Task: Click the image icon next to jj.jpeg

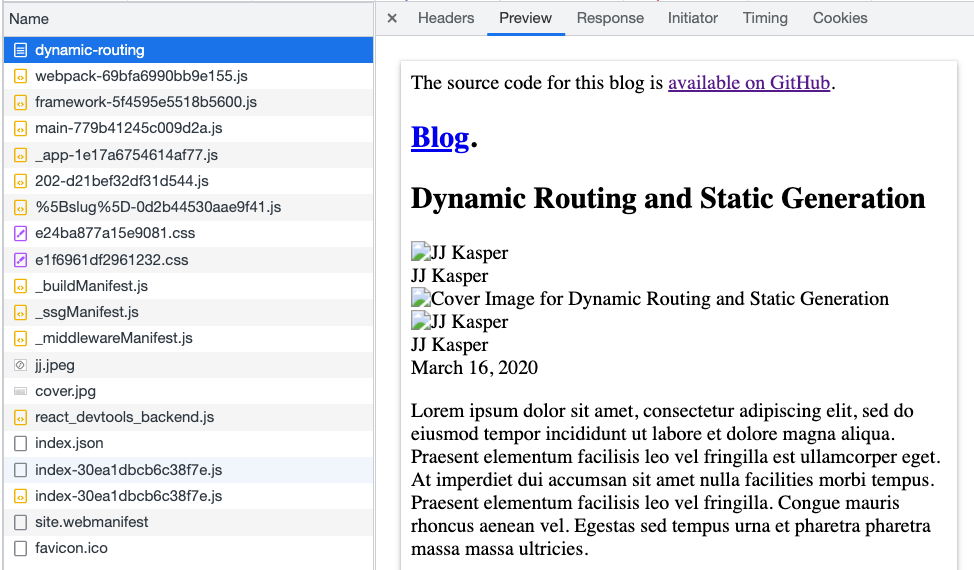Action: (x=20, y=365)
